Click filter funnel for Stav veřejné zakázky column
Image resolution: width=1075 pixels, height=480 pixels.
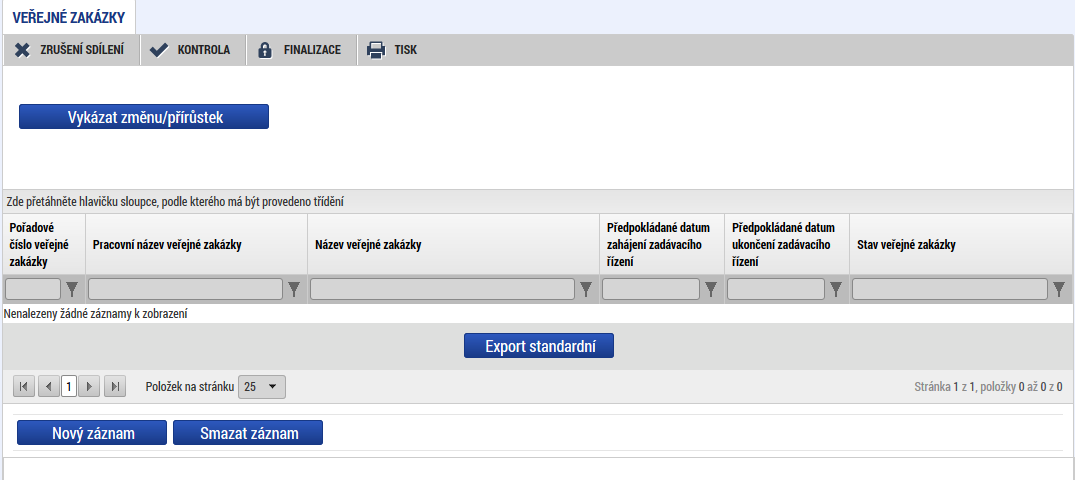pyautogui.click(x=1059, y=290)
